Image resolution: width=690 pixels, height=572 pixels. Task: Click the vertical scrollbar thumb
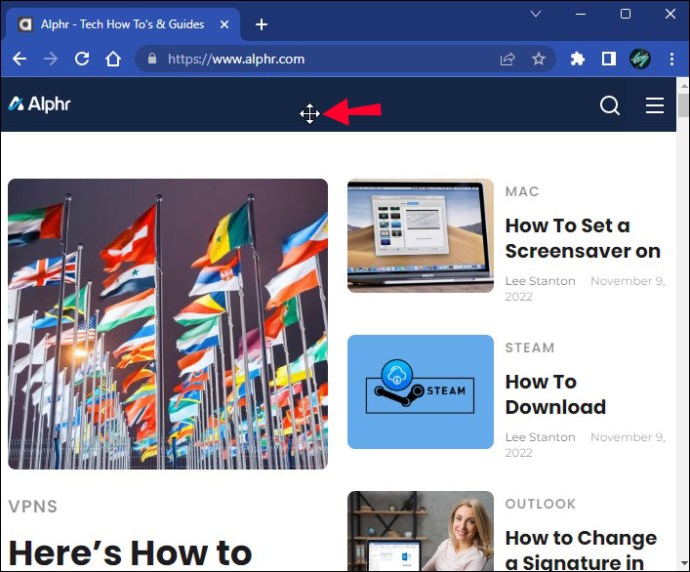pyautogui.click(x=683, y=105)
